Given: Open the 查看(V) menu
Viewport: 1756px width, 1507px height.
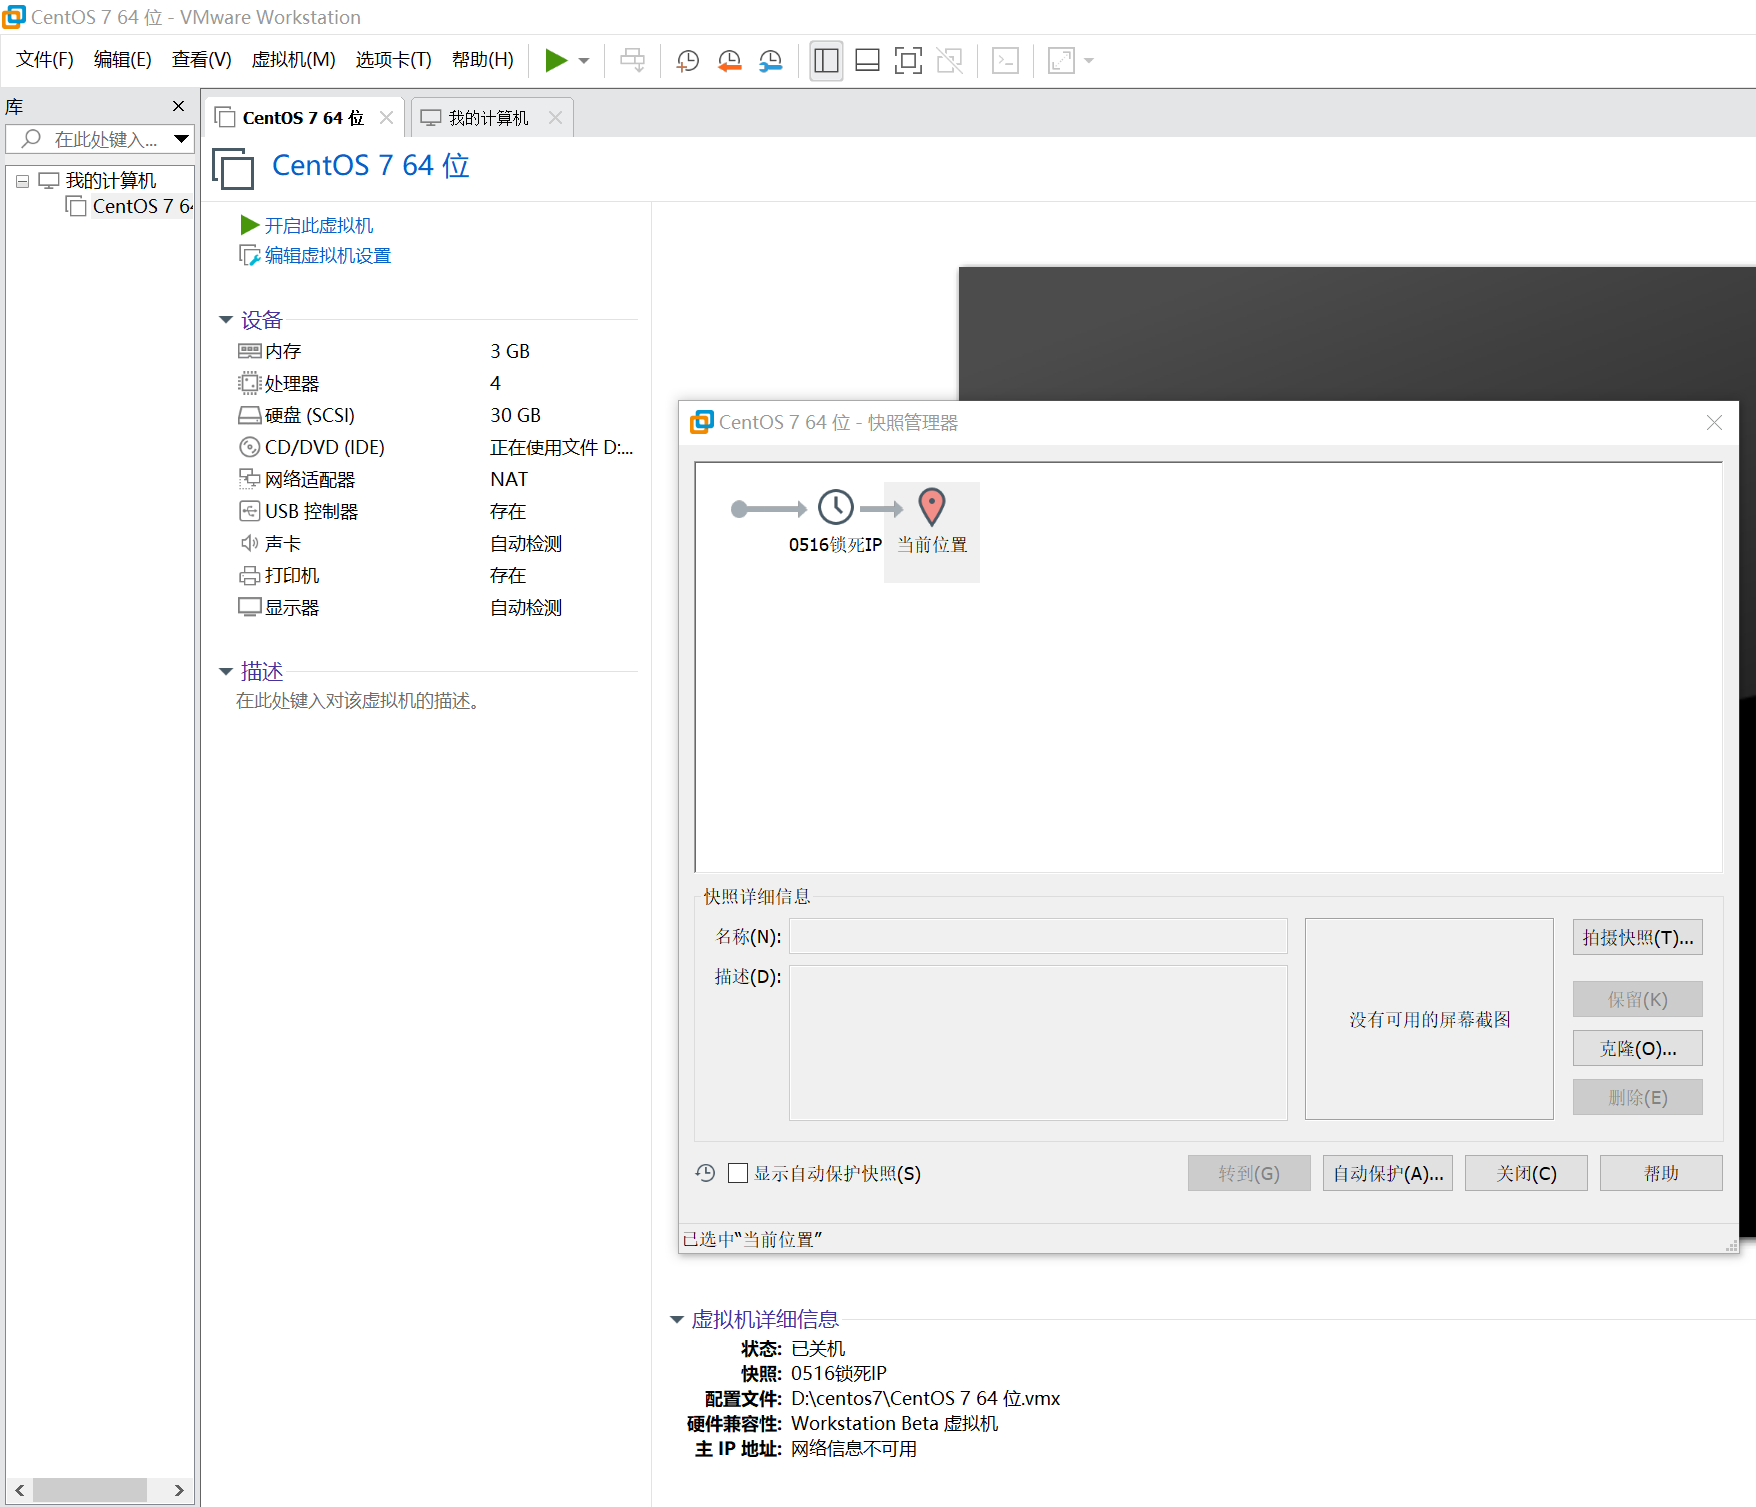Looking at the screenshot, I should 202,60.
